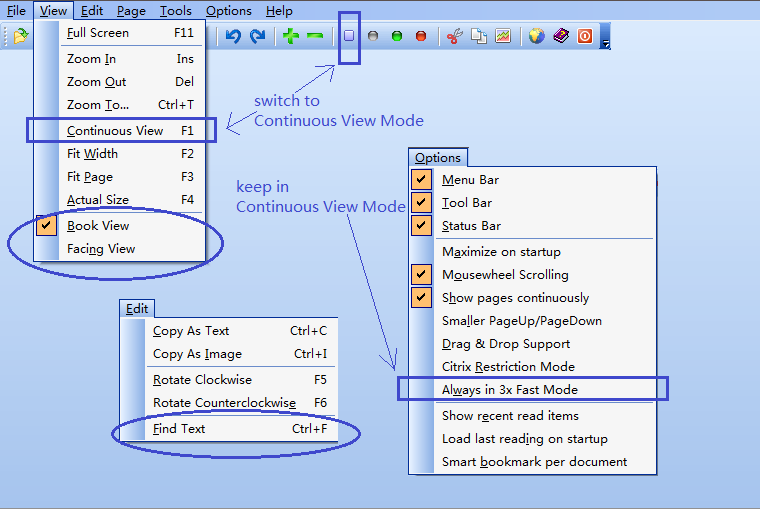Click the red round toolbar button

pyautogui.click(x=420, y=37)
